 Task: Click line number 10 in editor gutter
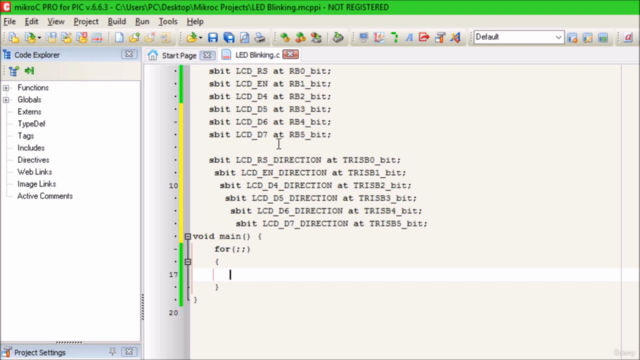(x=173, y=186)
